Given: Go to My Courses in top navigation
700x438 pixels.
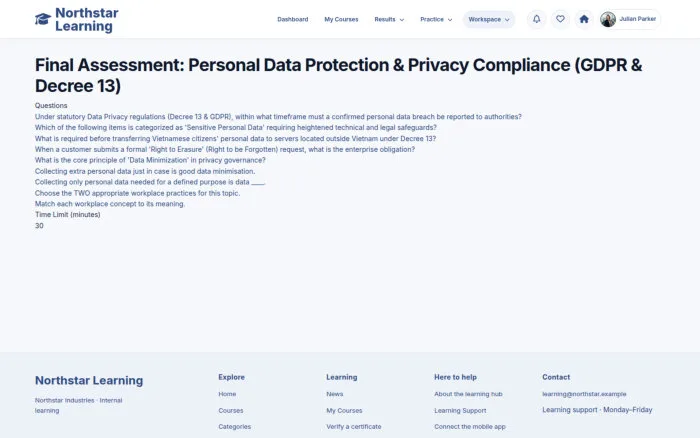Looking at the screenshot, I should point(341,19).
